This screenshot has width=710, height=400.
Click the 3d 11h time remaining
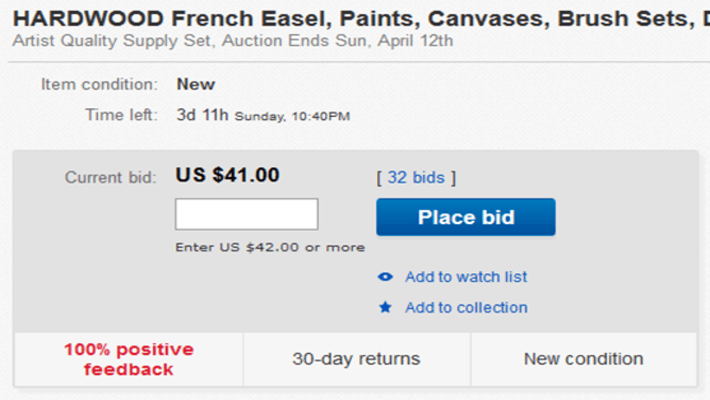[203, 115]
